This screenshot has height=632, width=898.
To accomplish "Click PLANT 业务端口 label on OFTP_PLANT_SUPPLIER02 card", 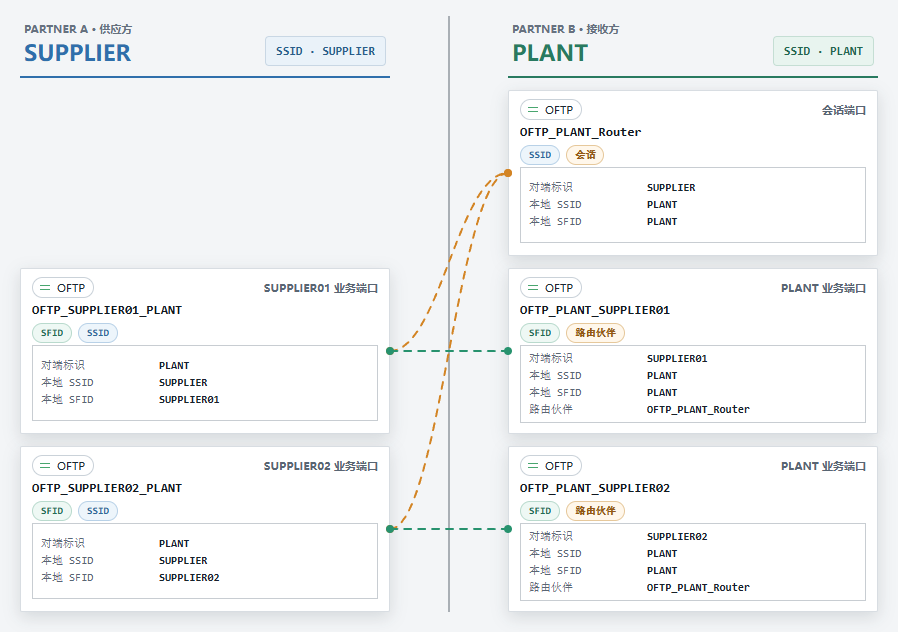I will coord(823,467).
